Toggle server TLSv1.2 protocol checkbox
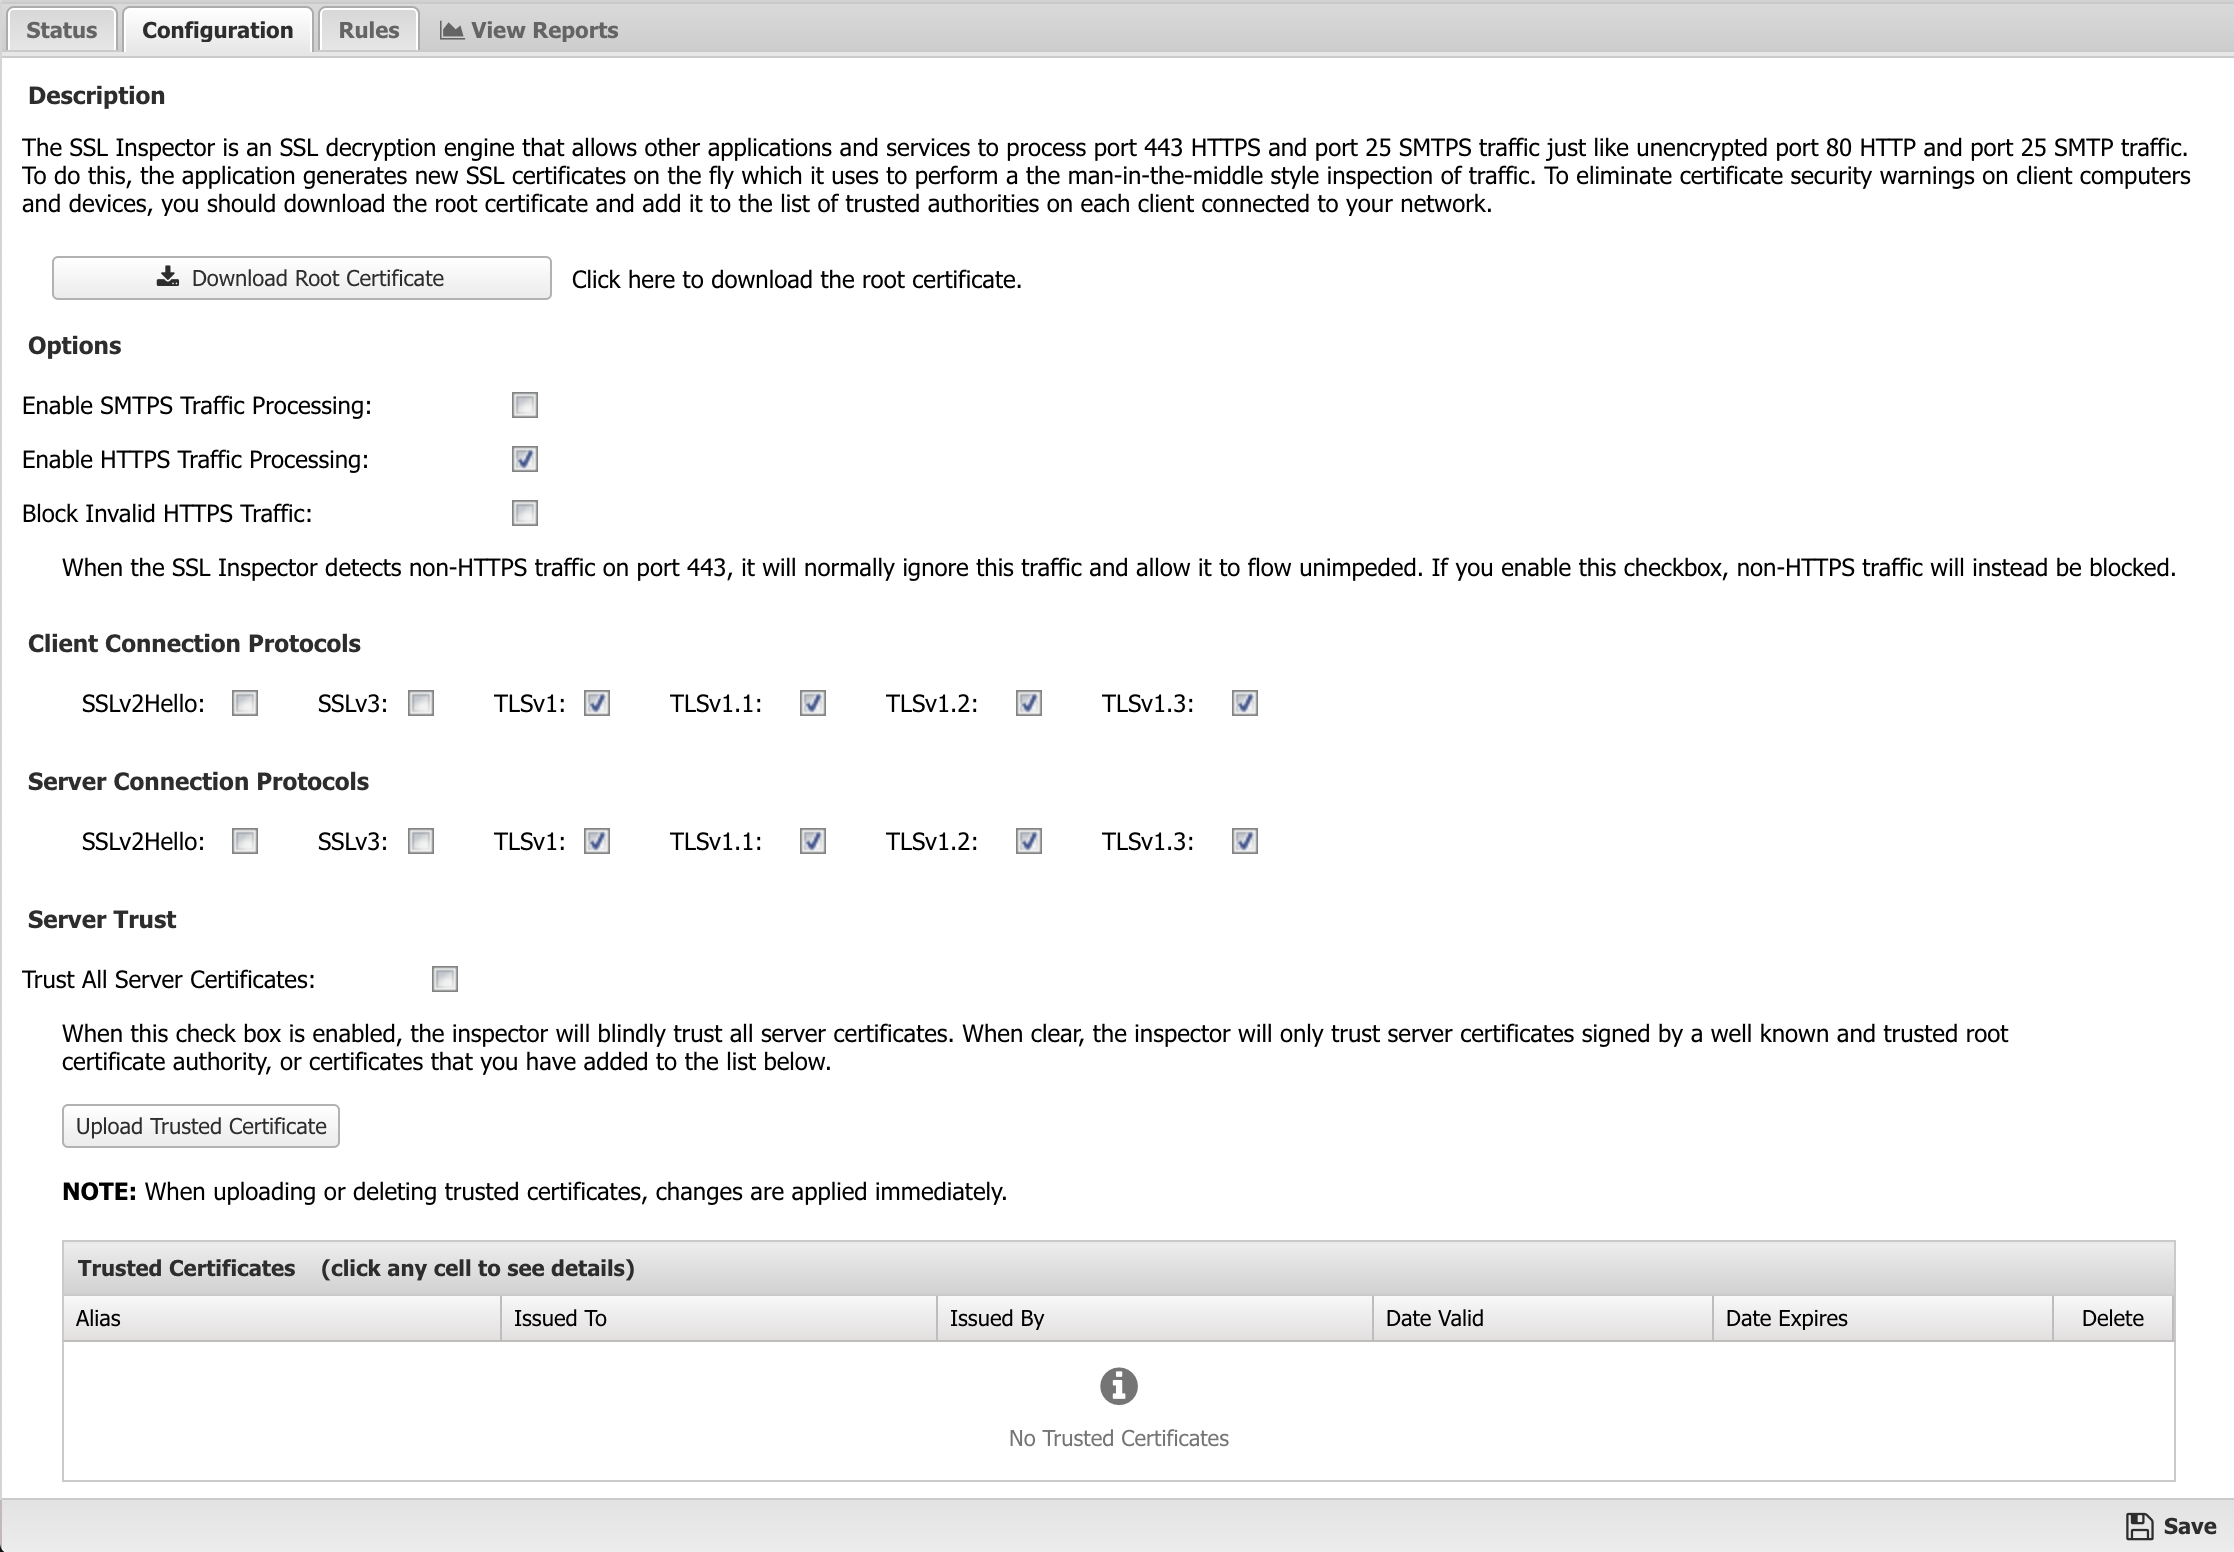 tap(1029, 841)
